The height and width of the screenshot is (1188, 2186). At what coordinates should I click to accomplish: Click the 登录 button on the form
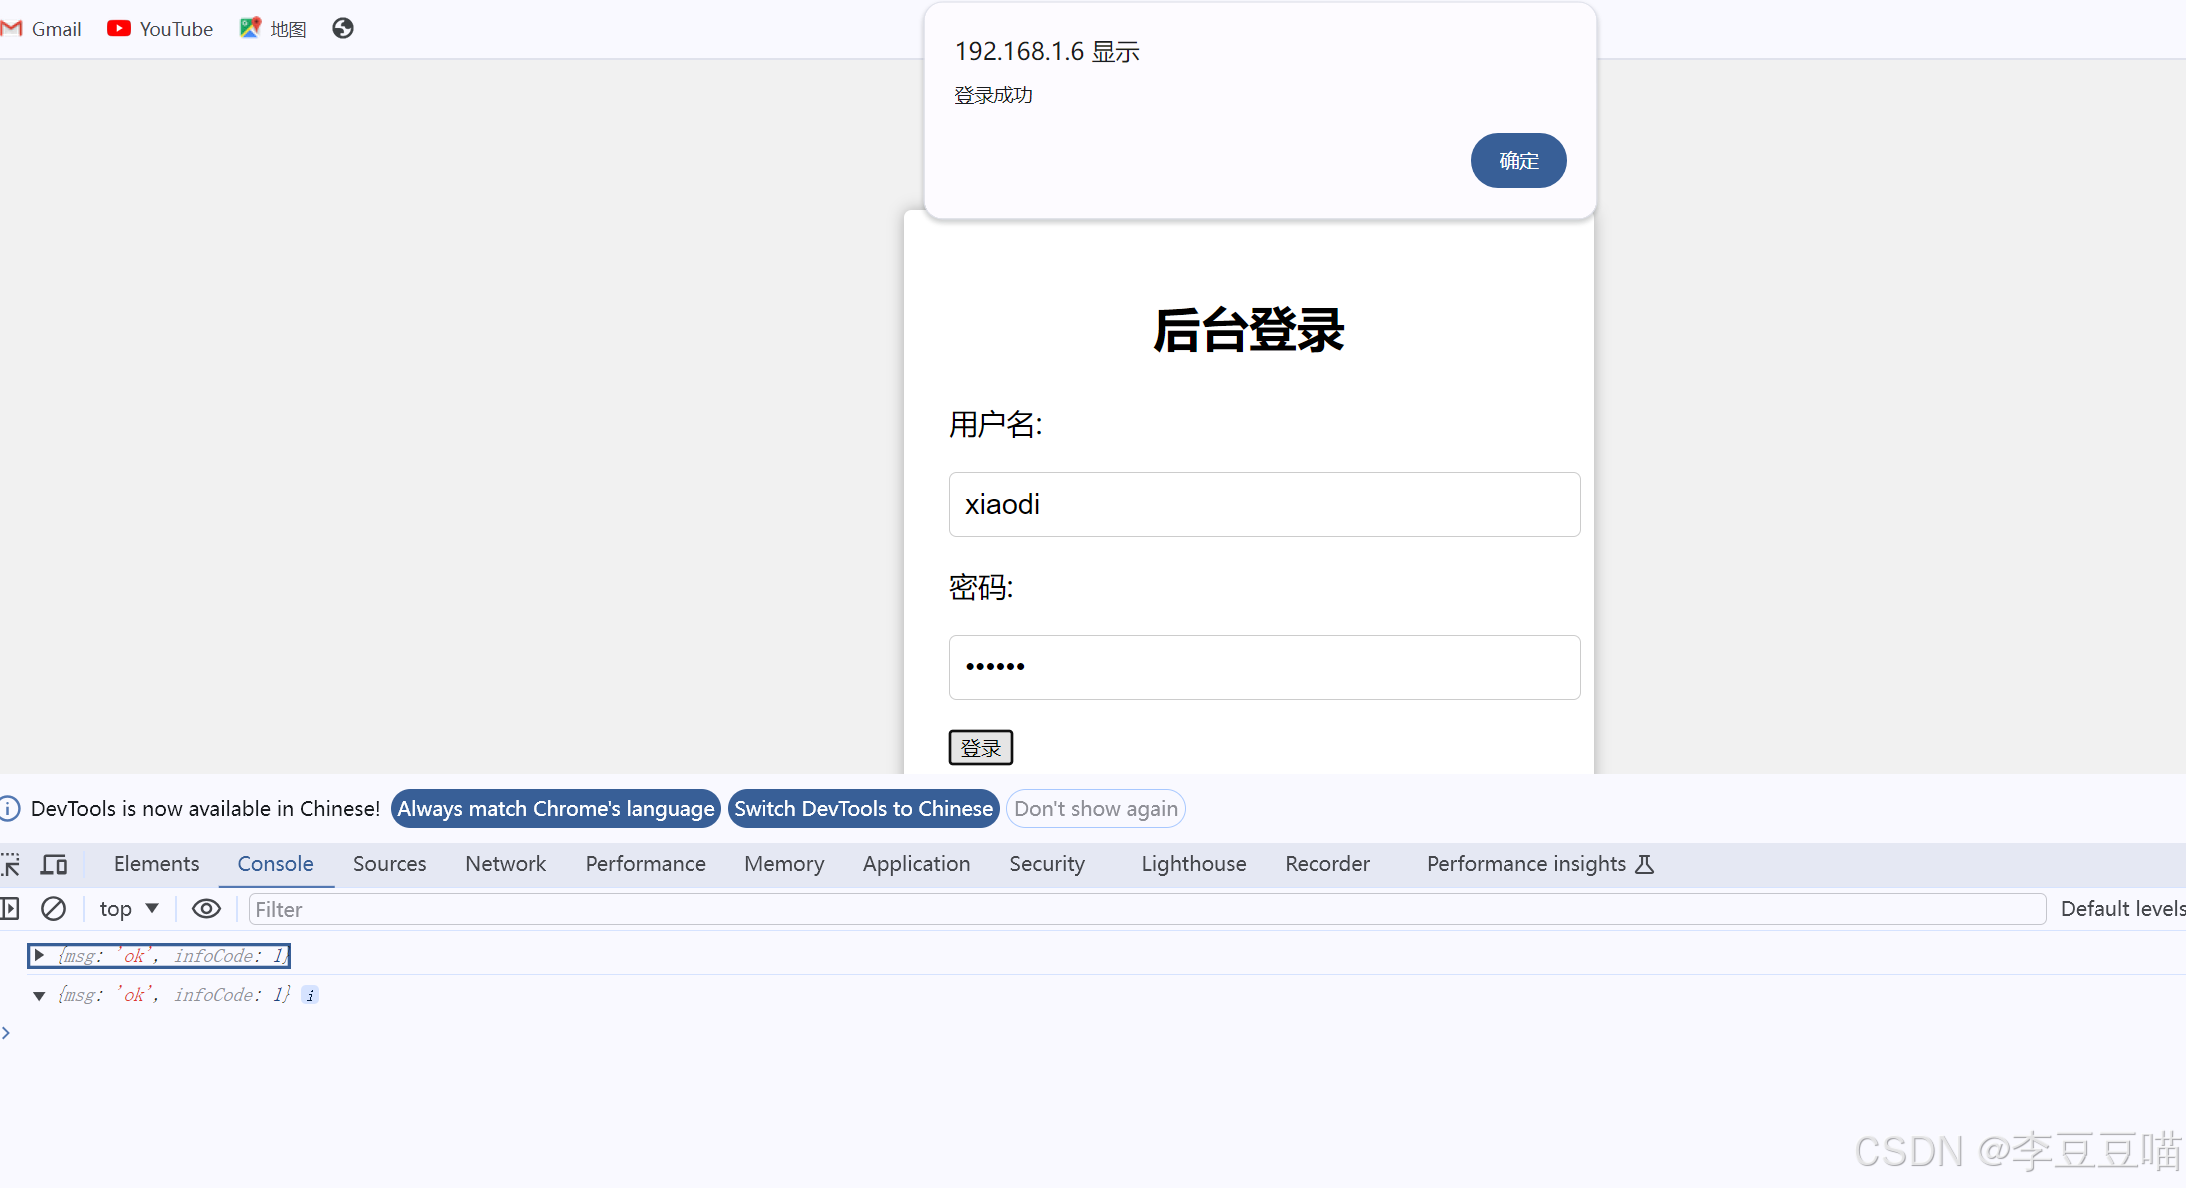[x=980, y=747]
